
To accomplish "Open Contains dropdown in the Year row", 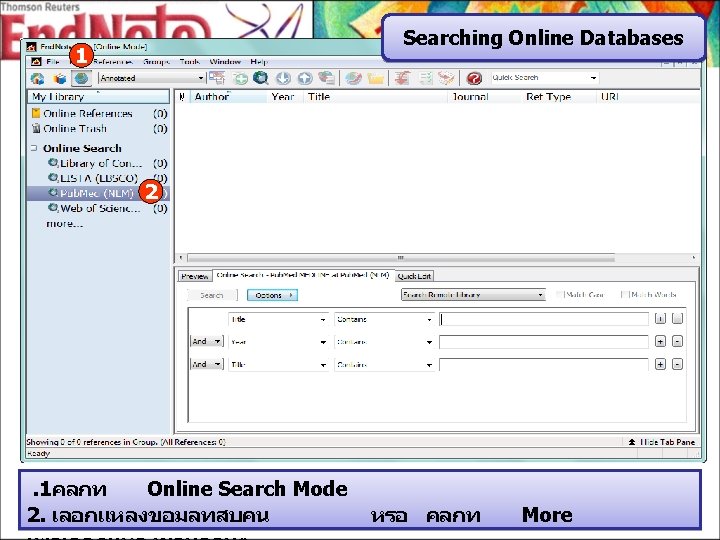I will (384, 342).
